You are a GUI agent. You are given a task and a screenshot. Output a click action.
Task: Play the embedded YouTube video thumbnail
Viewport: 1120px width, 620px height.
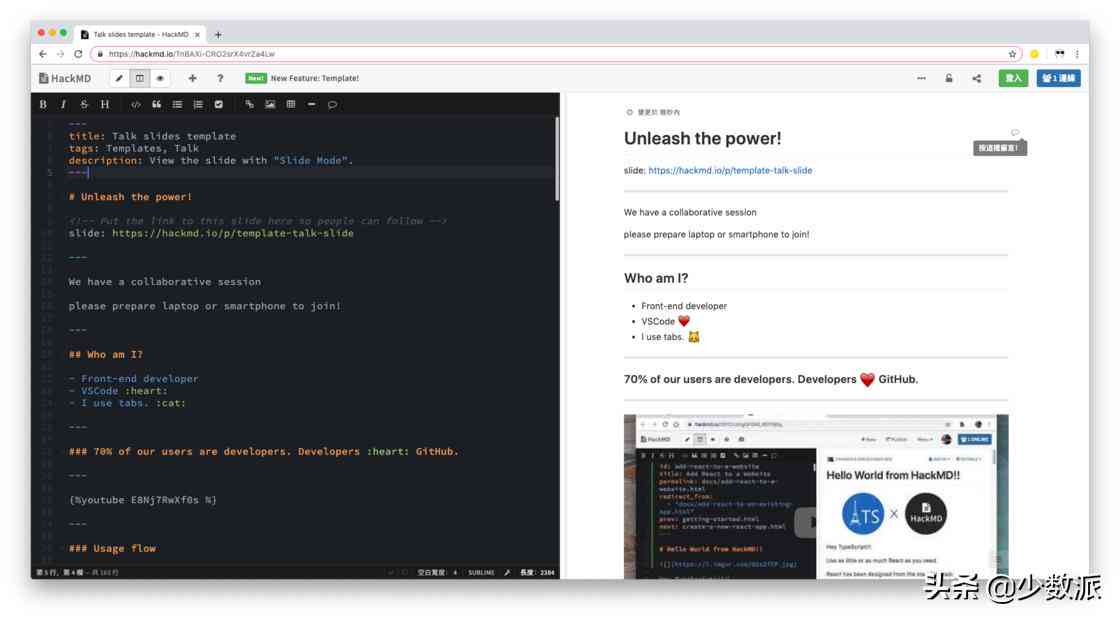(816, 496)
